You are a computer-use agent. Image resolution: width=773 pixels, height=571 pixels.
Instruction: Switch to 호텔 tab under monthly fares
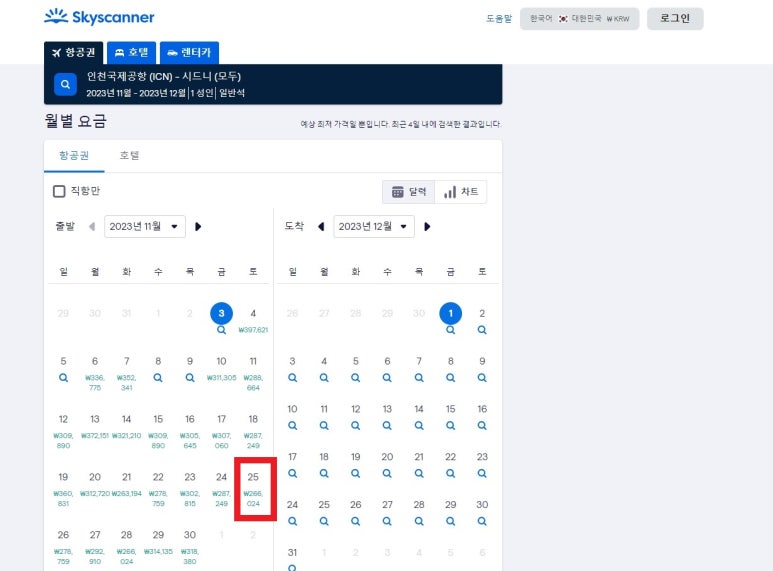(129, 156)
